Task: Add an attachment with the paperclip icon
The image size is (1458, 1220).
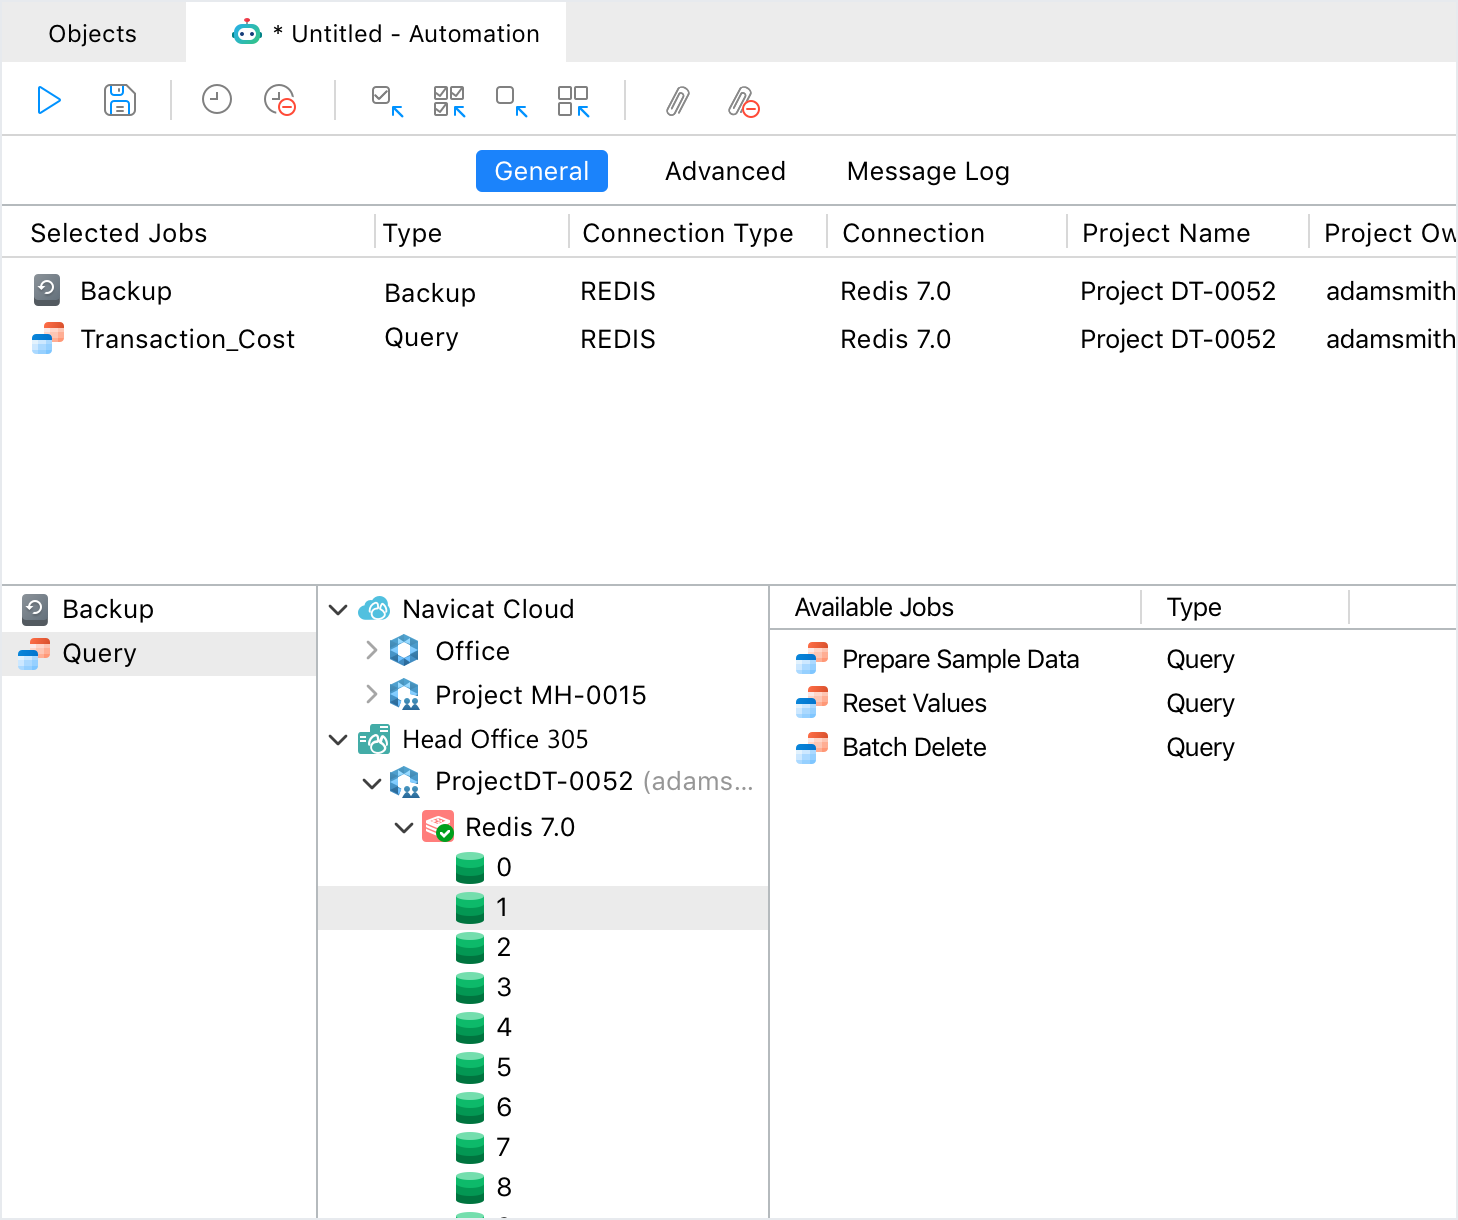Action: (x=678, y=101)
